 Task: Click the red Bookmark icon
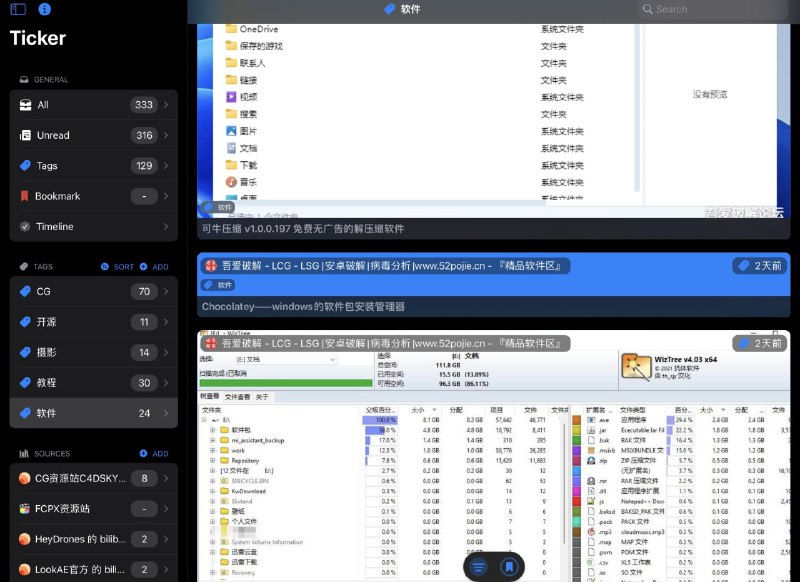[24, 196]
